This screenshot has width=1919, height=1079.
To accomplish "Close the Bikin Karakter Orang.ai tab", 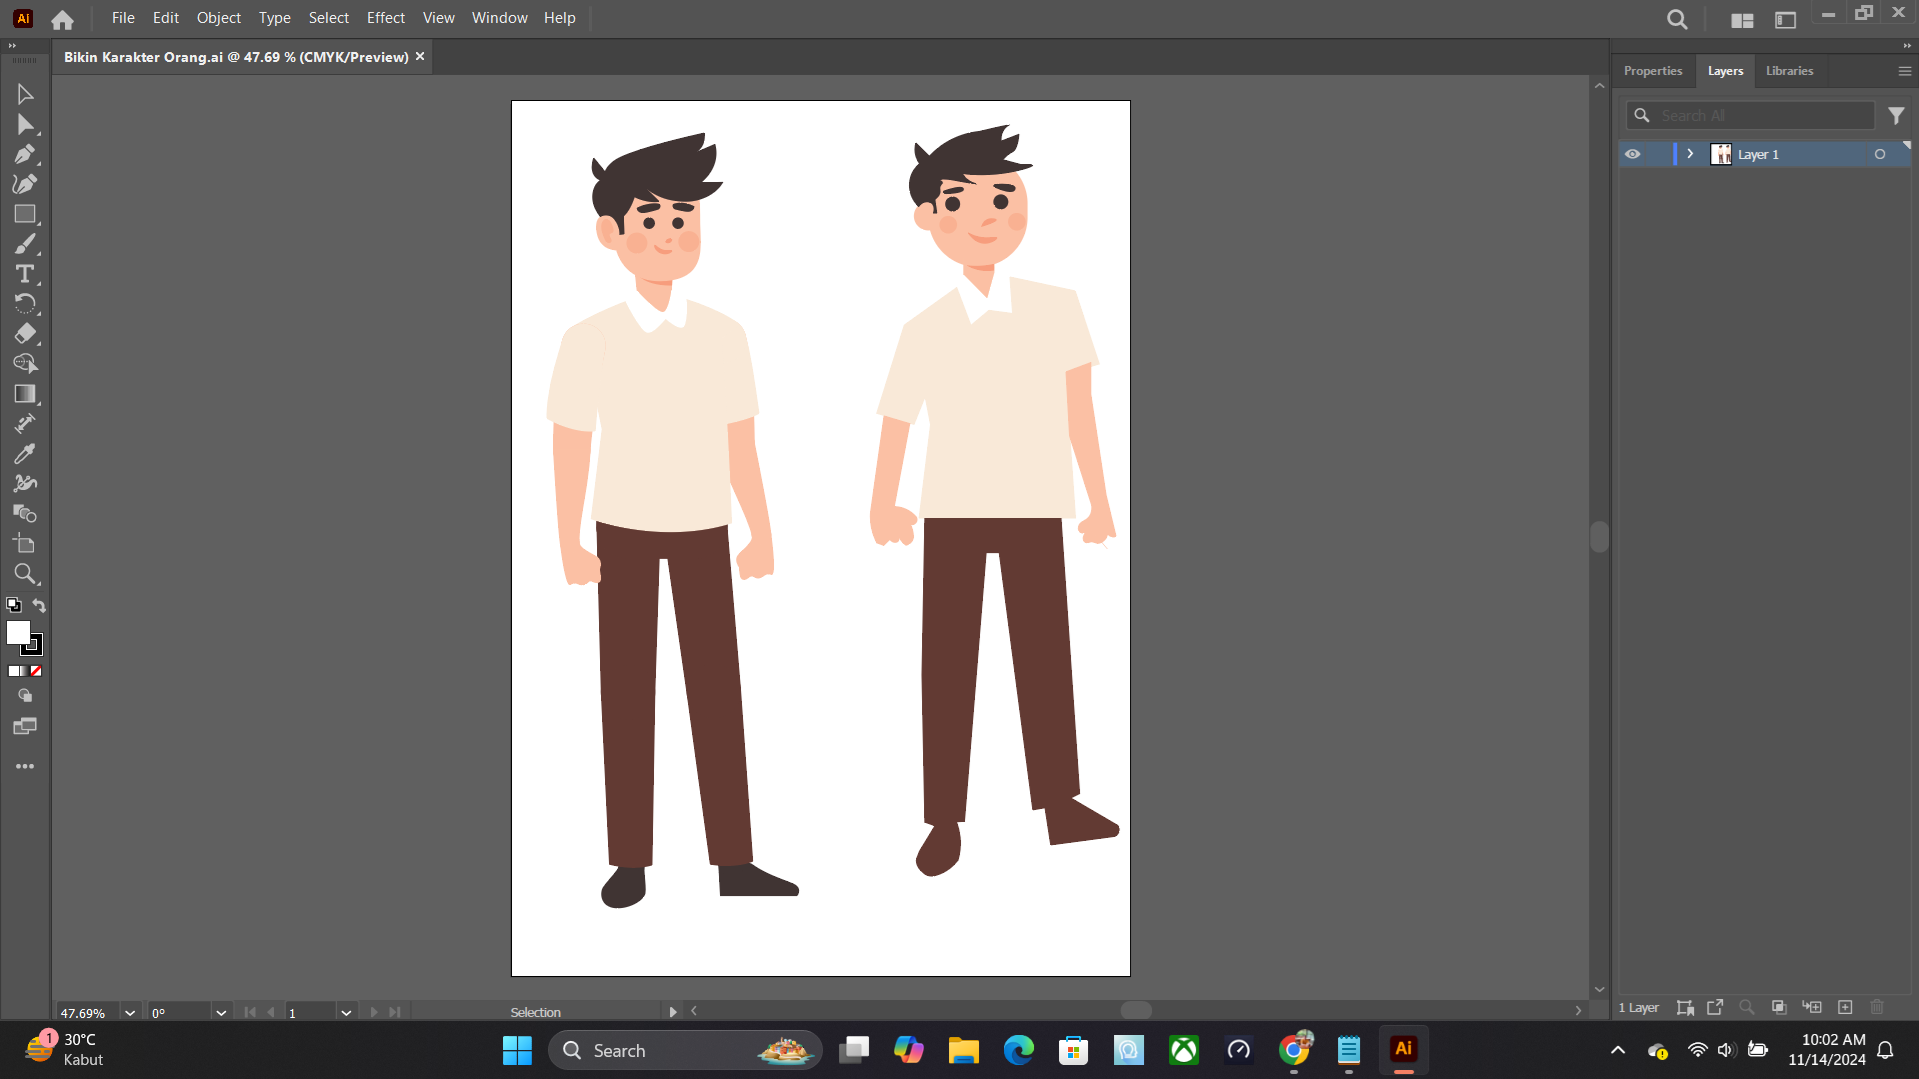I will point(420,57).
